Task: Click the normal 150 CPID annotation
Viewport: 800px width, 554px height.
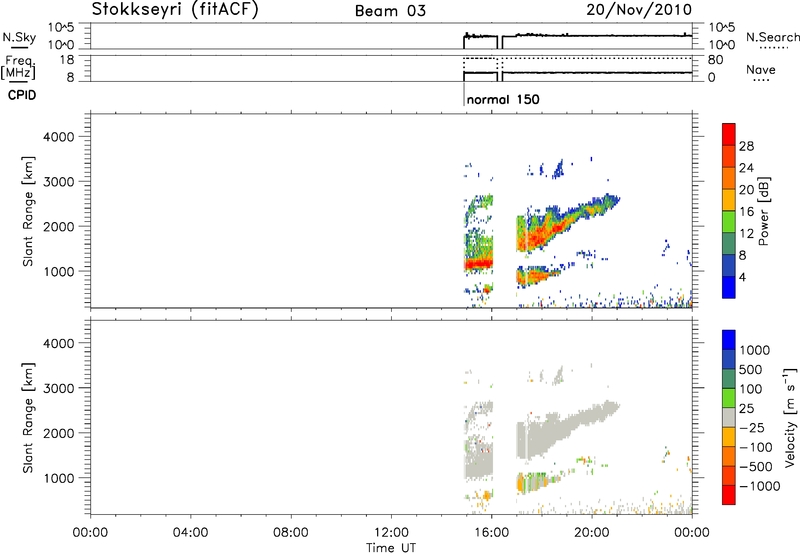Action: click(x=503, y=99)
